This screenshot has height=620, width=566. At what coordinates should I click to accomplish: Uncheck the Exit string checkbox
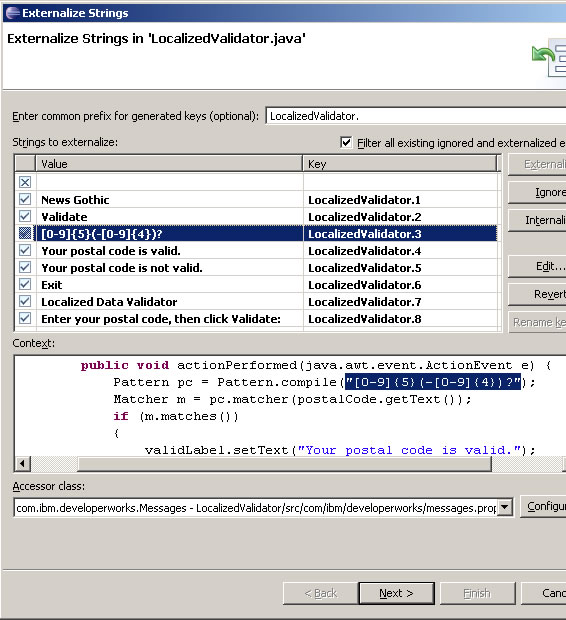pos(25,284)
